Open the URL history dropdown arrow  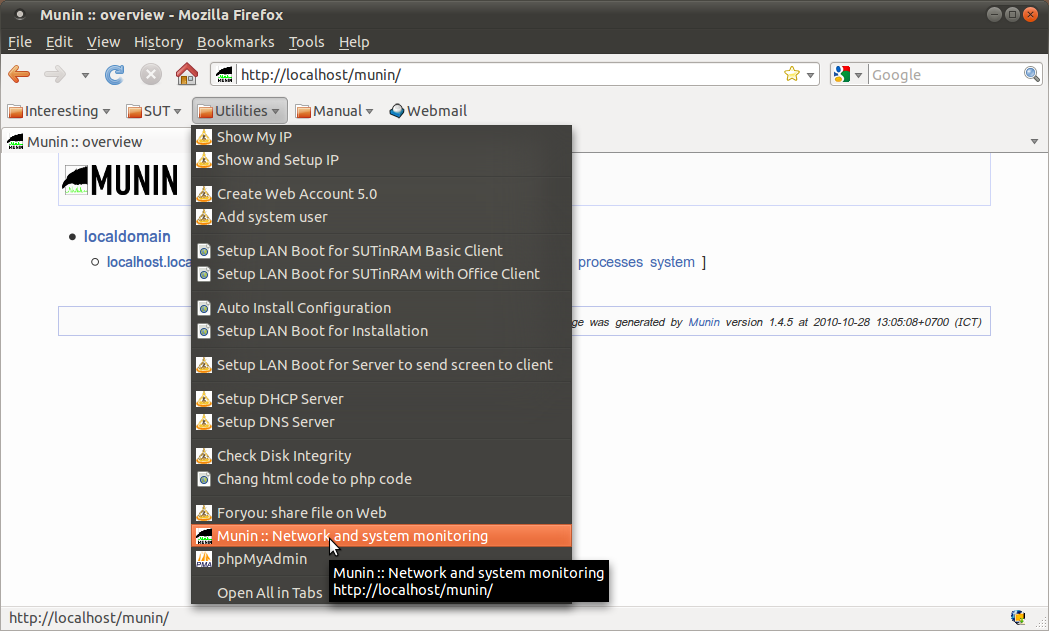pyautogui.click(x=810, y=75)
